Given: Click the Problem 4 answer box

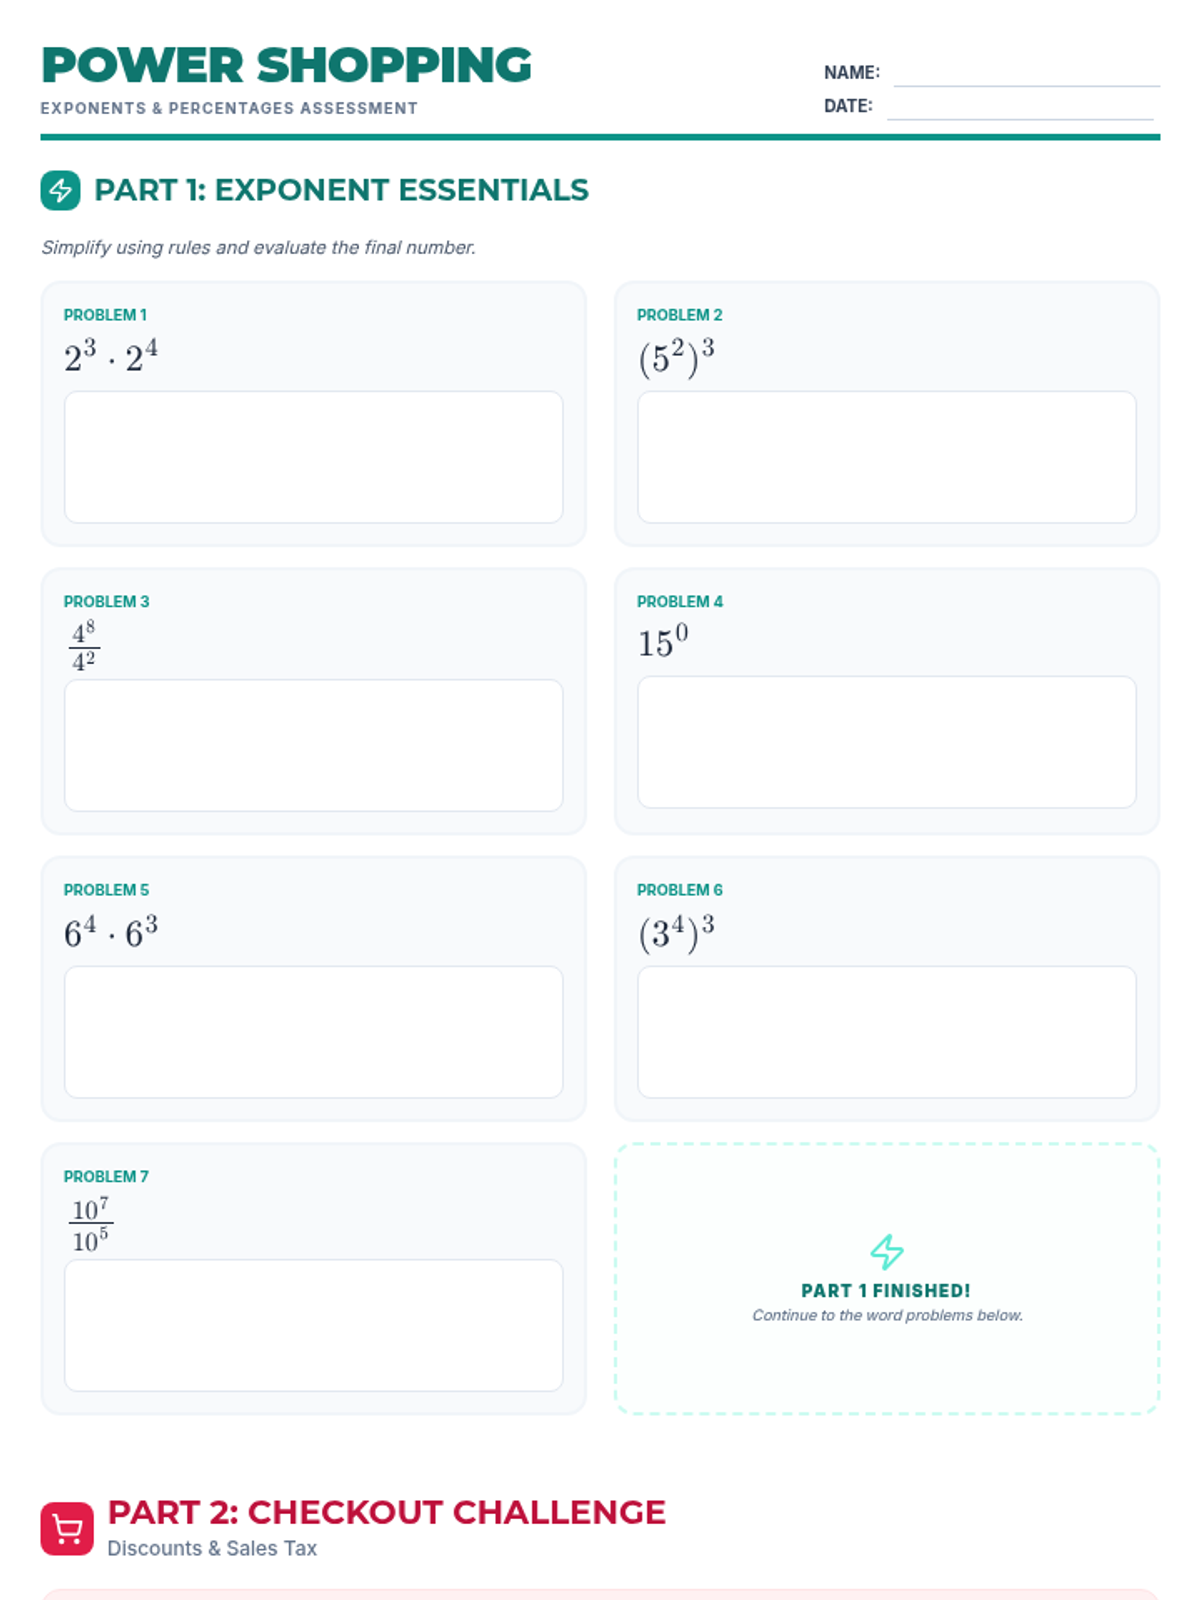Looking at the screenshot, I should pos(887,742).
